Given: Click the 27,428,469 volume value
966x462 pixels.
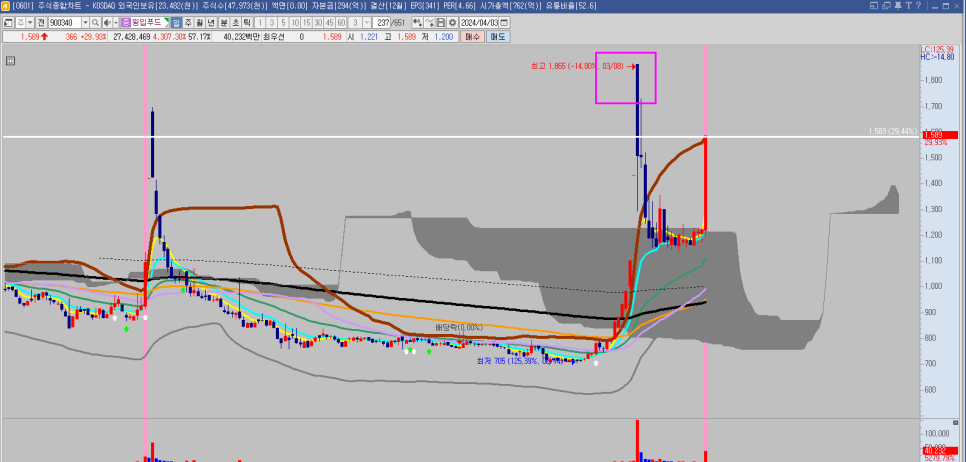Looking at the screenshot, I should [132, 37].
